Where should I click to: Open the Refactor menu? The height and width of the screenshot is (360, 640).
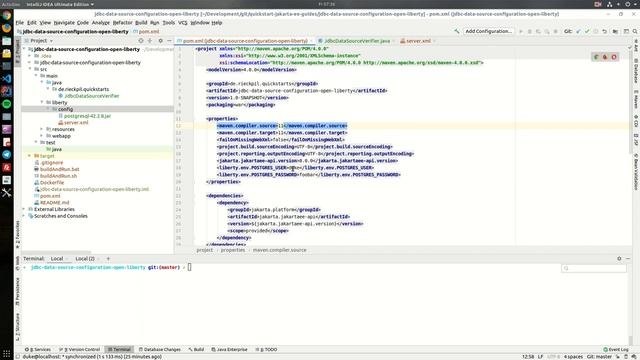122,22
